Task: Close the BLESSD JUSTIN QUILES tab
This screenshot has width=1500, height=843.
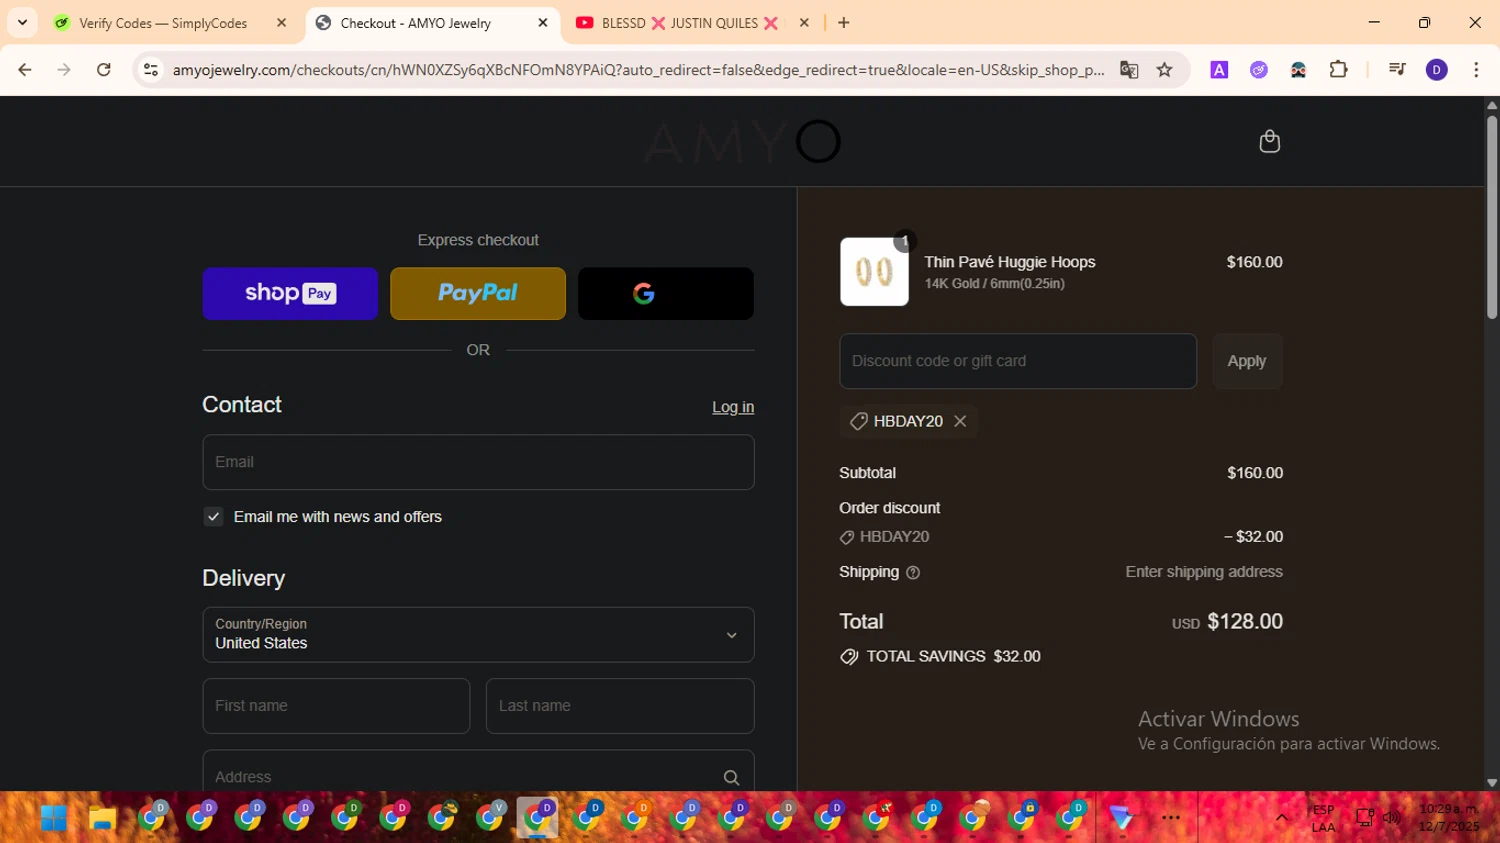Action: (x=804, y=22)
